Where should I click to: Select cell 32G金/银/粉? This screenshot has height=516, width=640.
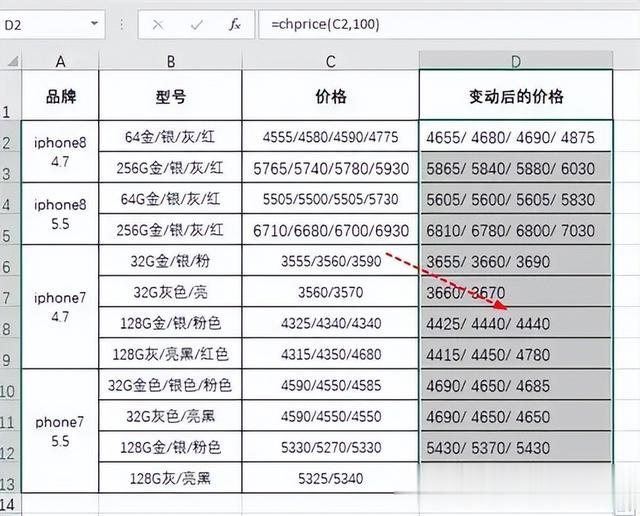[171, 260]
